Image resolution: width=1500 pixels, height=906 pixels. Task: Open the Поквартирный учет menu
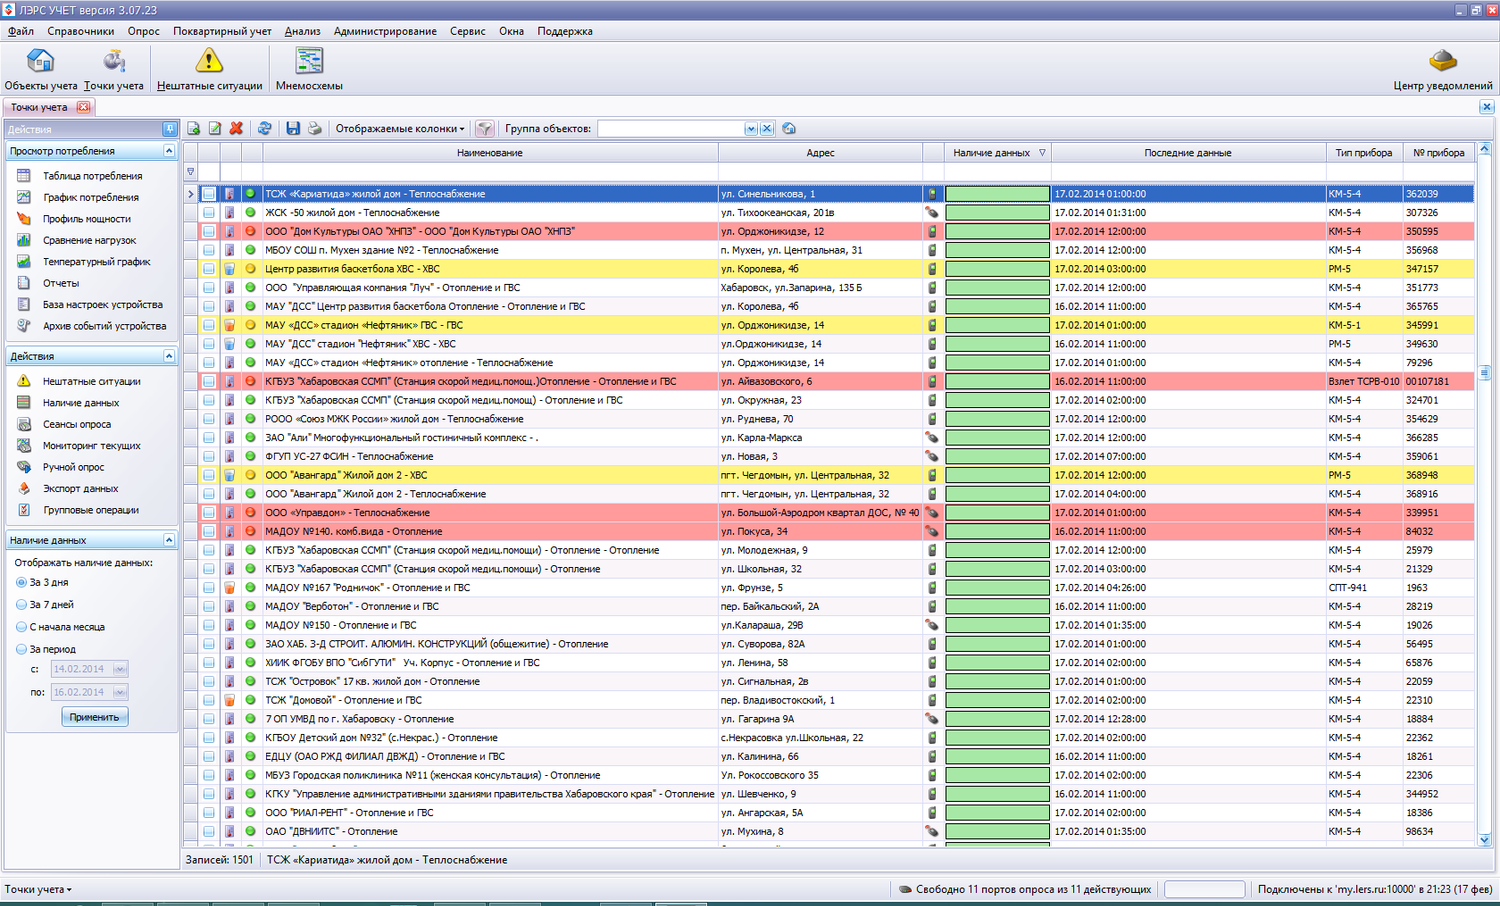click(x=222, y=31)
